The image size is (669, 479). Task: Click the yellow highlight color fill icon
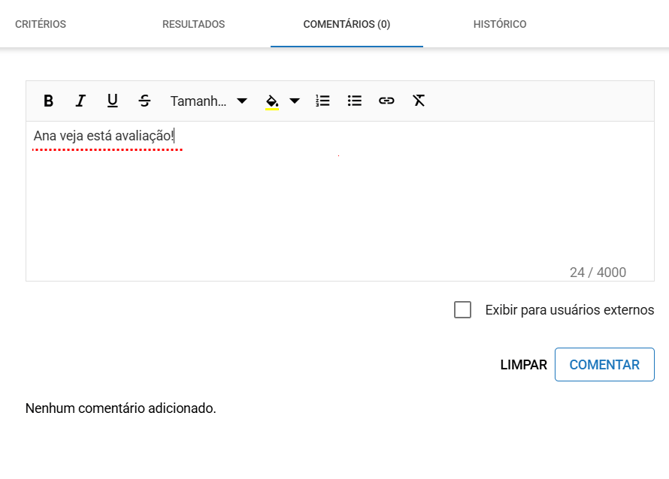(272, 101)
